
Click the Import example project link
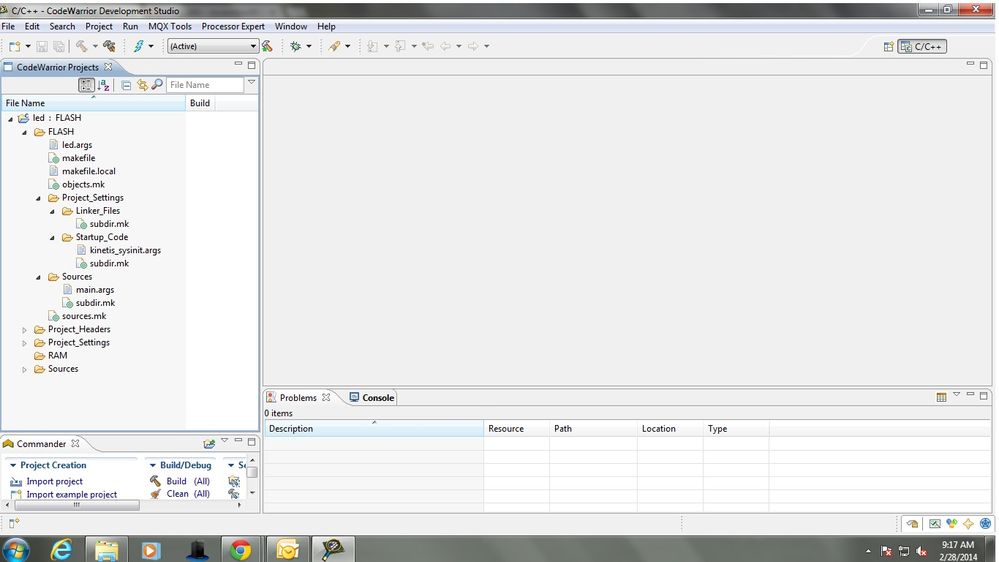coord(71,494)
